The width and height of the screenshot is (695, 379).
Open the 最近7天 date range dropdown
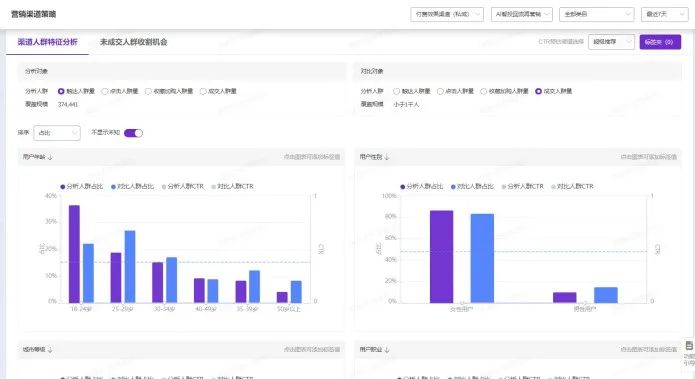click(664, 14)
